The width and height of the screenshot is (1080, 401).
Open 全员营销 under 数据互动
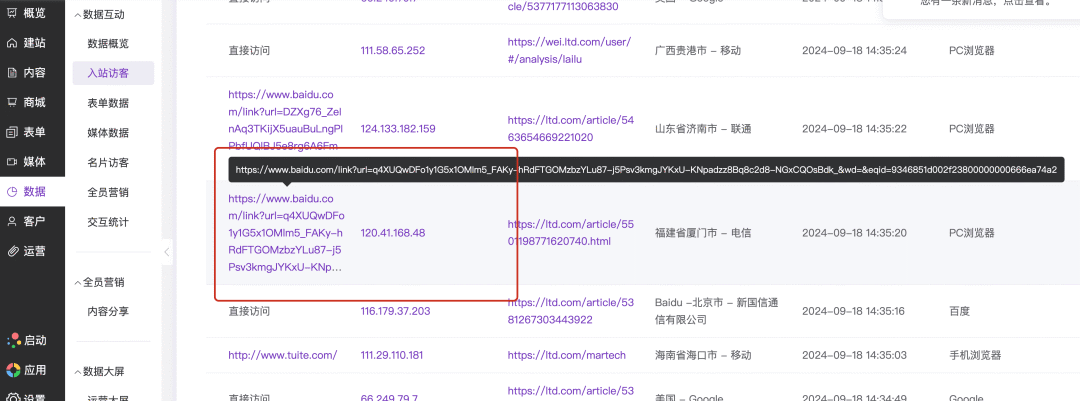[108, 192]
